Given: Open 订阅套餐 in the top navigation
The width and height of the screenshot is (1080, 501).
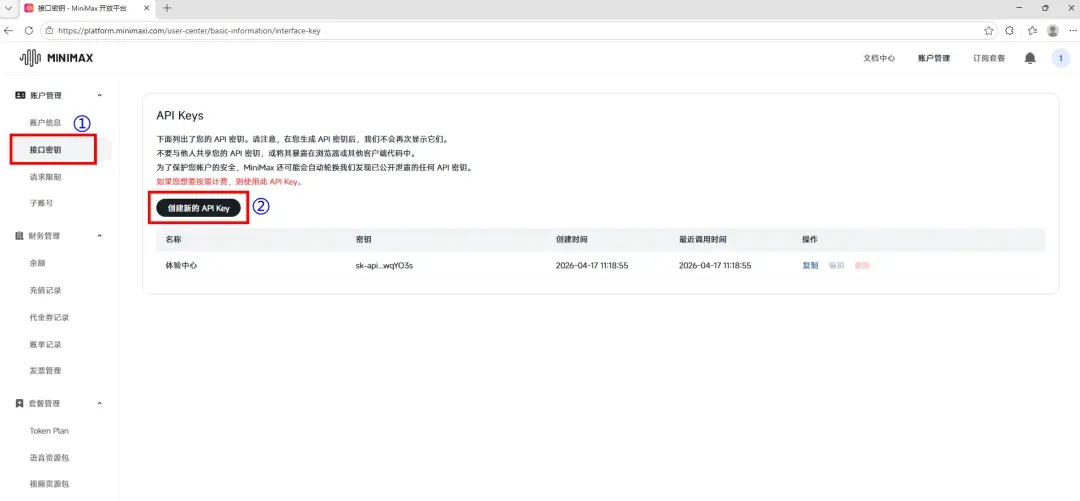Looking at the screenshot, I should click(989, 59).
